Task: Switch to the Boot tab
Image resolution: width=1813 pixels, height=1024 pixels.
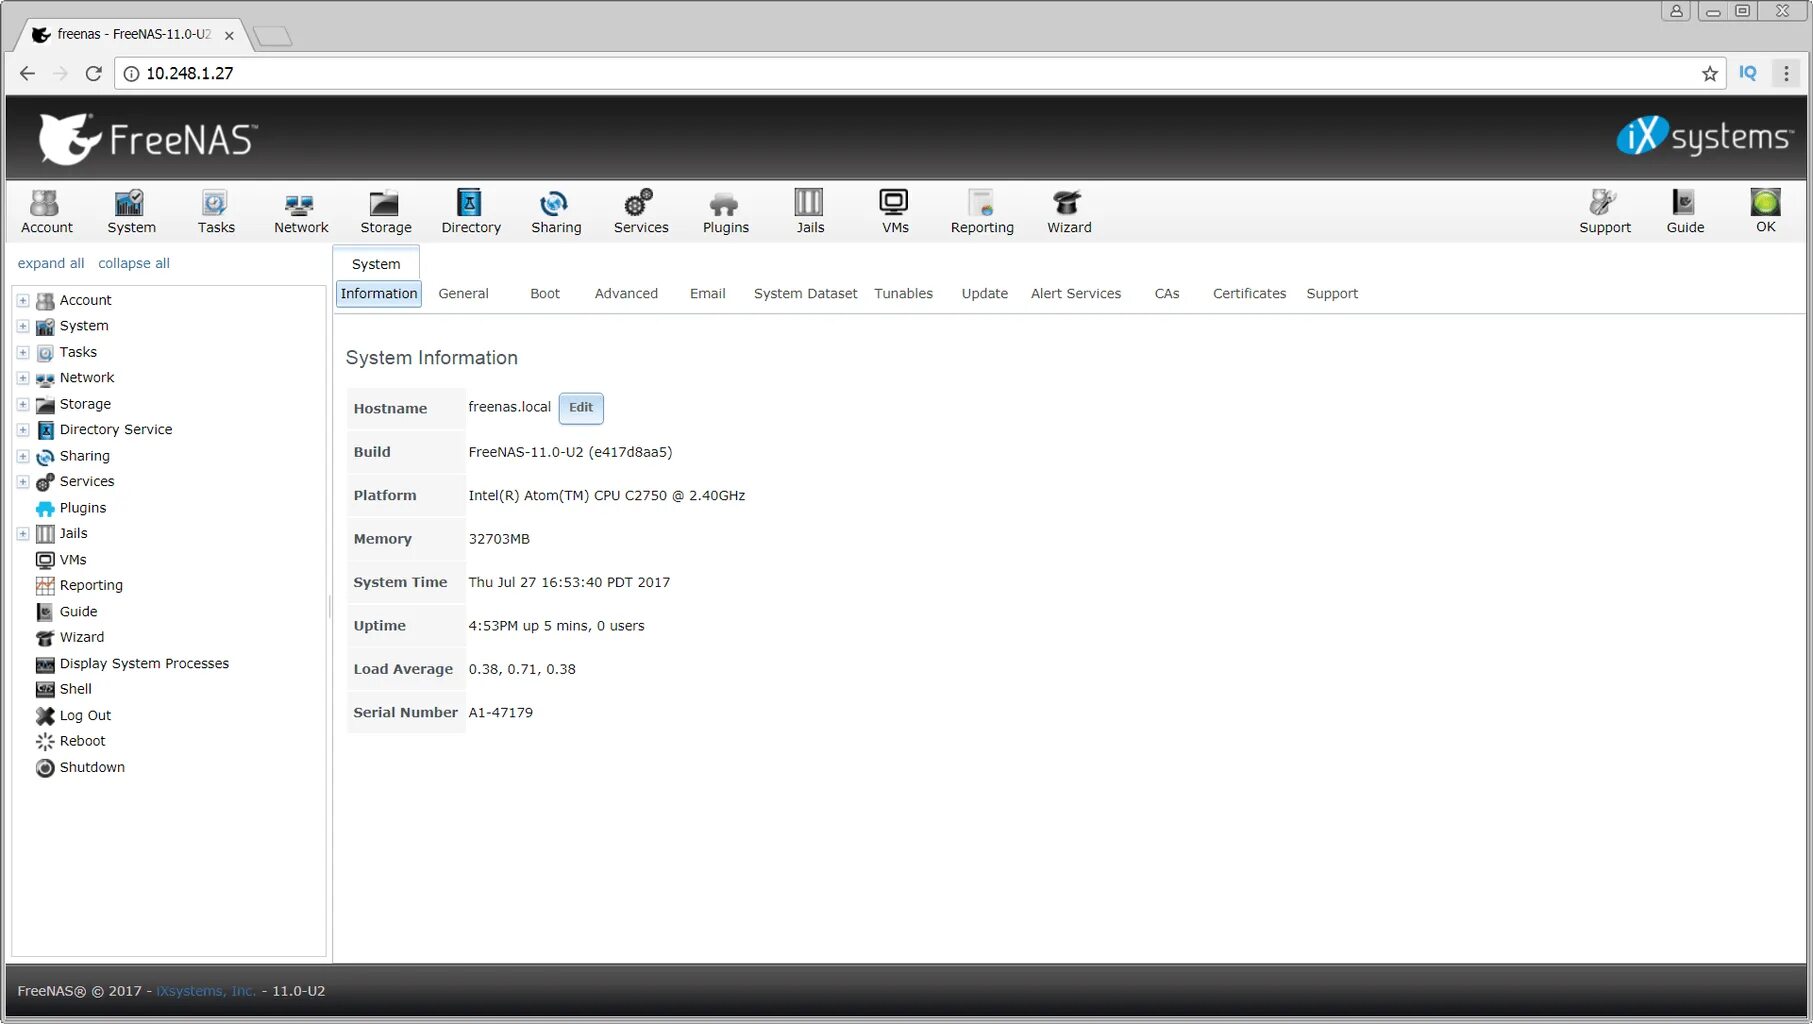Action: [545, 293]
